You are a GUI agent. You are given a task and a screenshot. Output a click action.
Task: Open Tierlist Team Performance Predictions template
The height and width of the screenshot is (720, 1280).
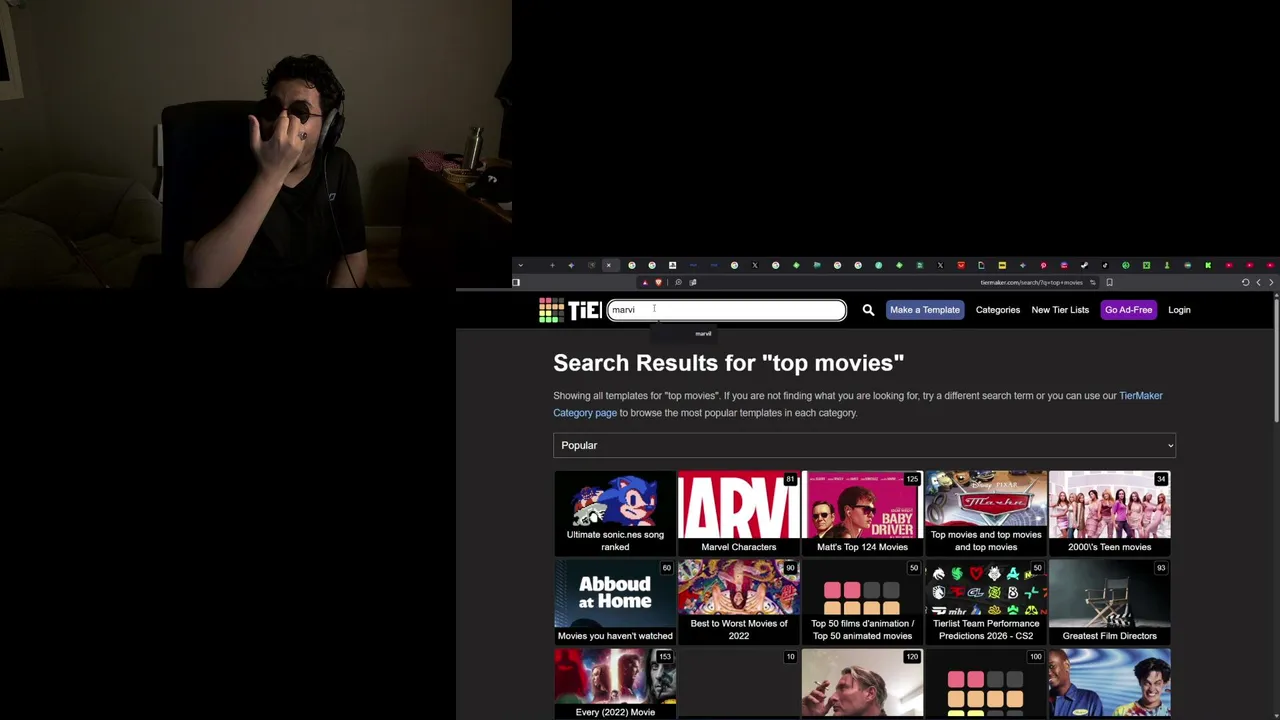pos(986,602)
